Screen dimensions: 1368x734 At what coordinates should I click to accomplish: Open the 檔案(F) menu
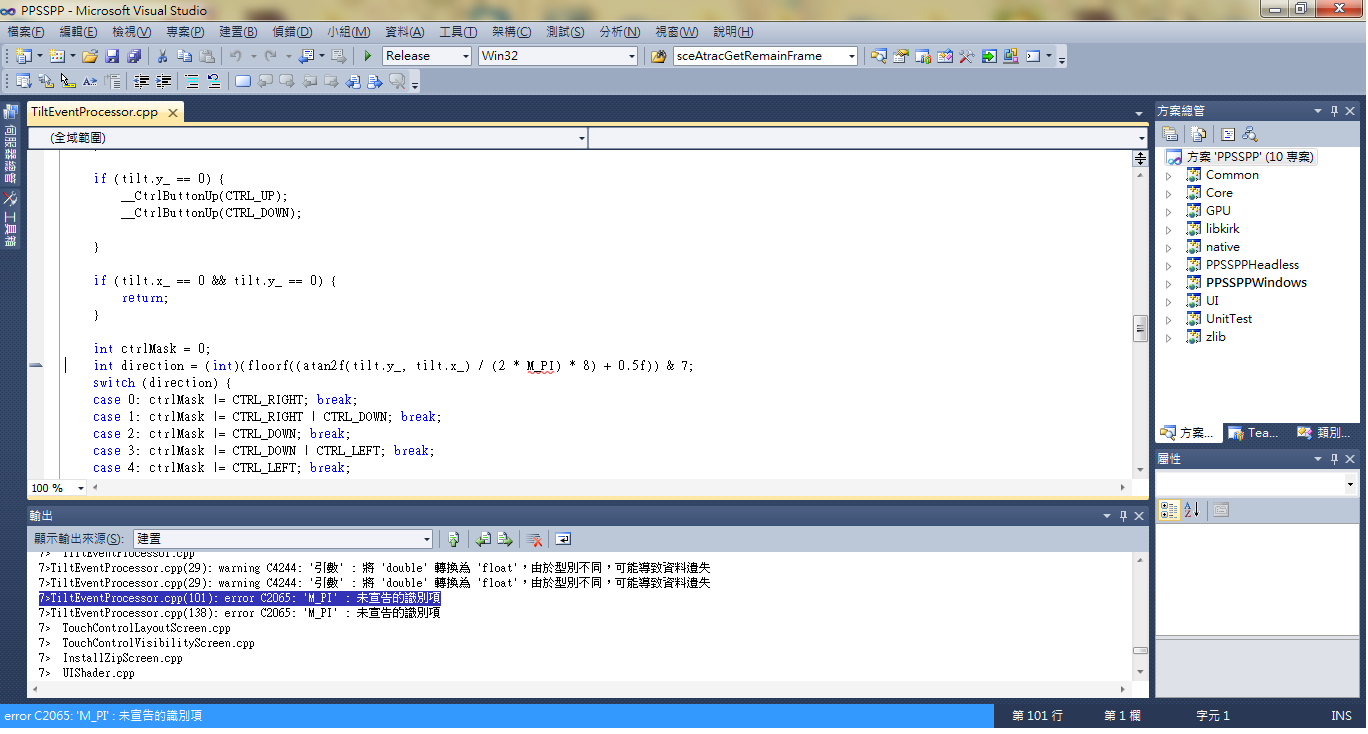coord(26,32)
